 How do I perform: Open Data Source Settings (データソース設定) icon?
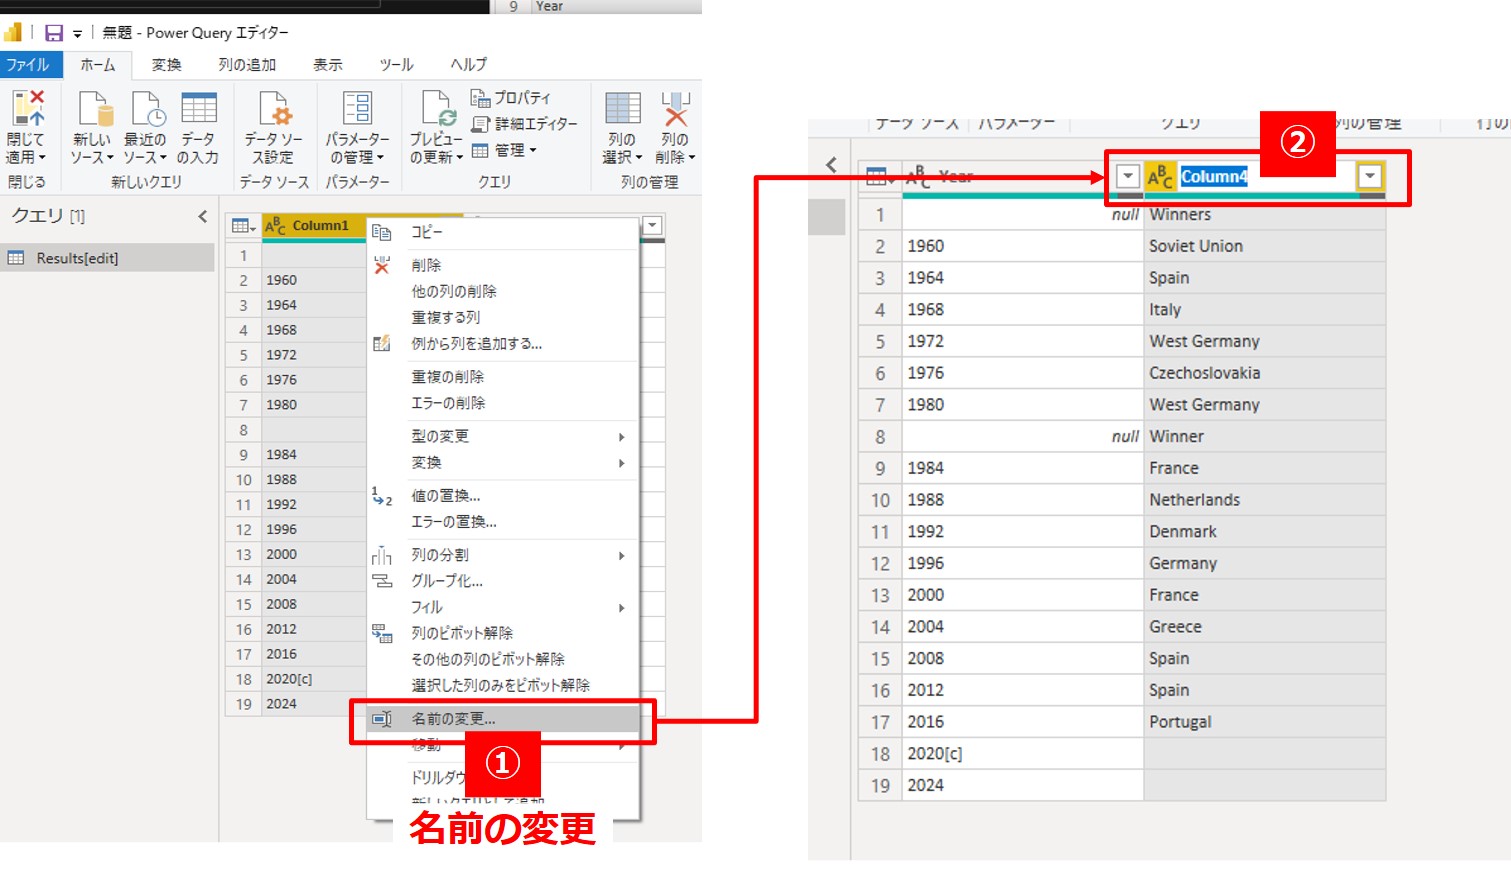[x=273, y=110]
